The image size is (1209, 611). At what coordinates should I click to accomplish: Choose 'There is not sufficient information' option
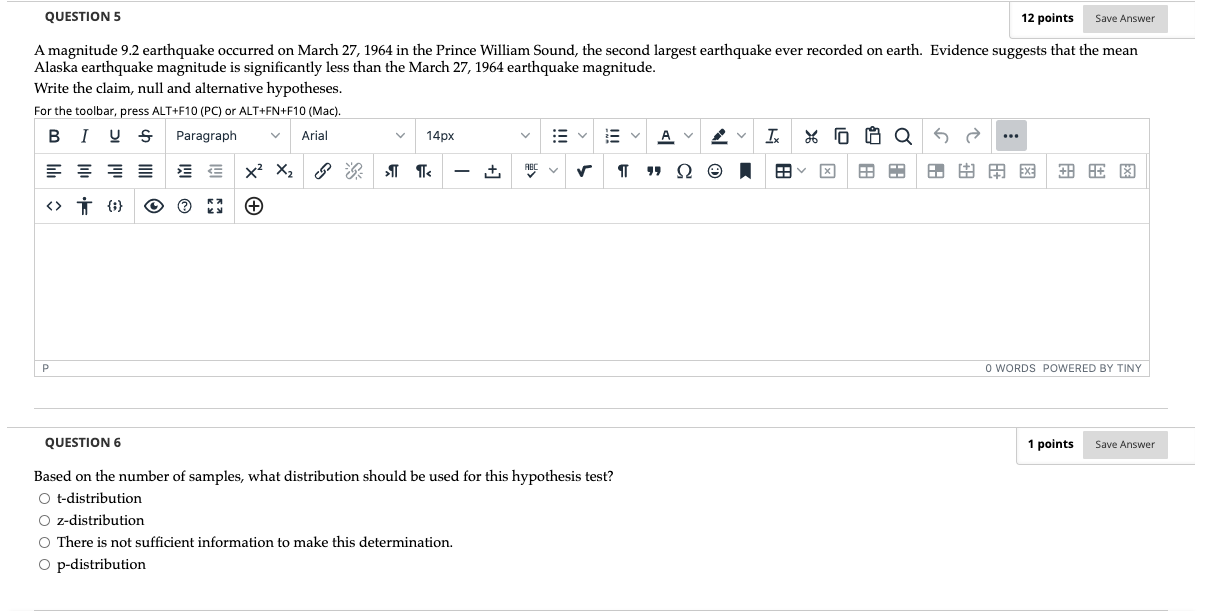44,542
